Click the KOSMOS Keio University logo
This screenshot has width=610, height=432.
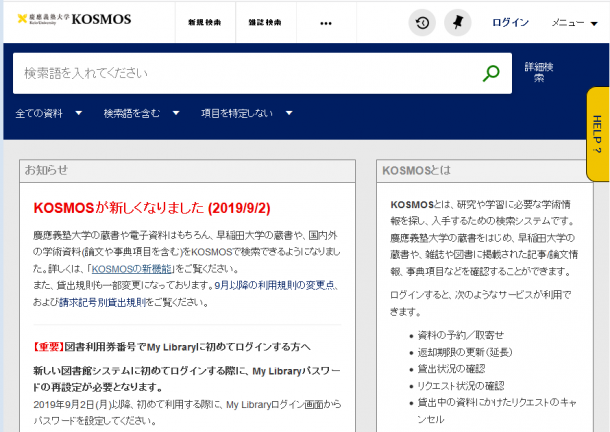(x=74, y=19)
